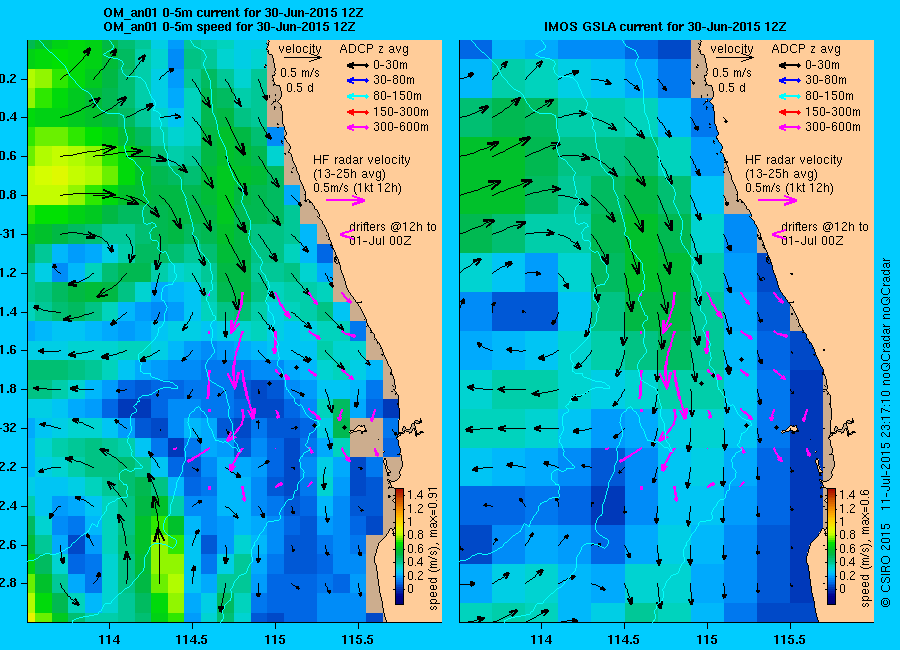Click the black 0-30m arrow in left map legend

(358, 65)
